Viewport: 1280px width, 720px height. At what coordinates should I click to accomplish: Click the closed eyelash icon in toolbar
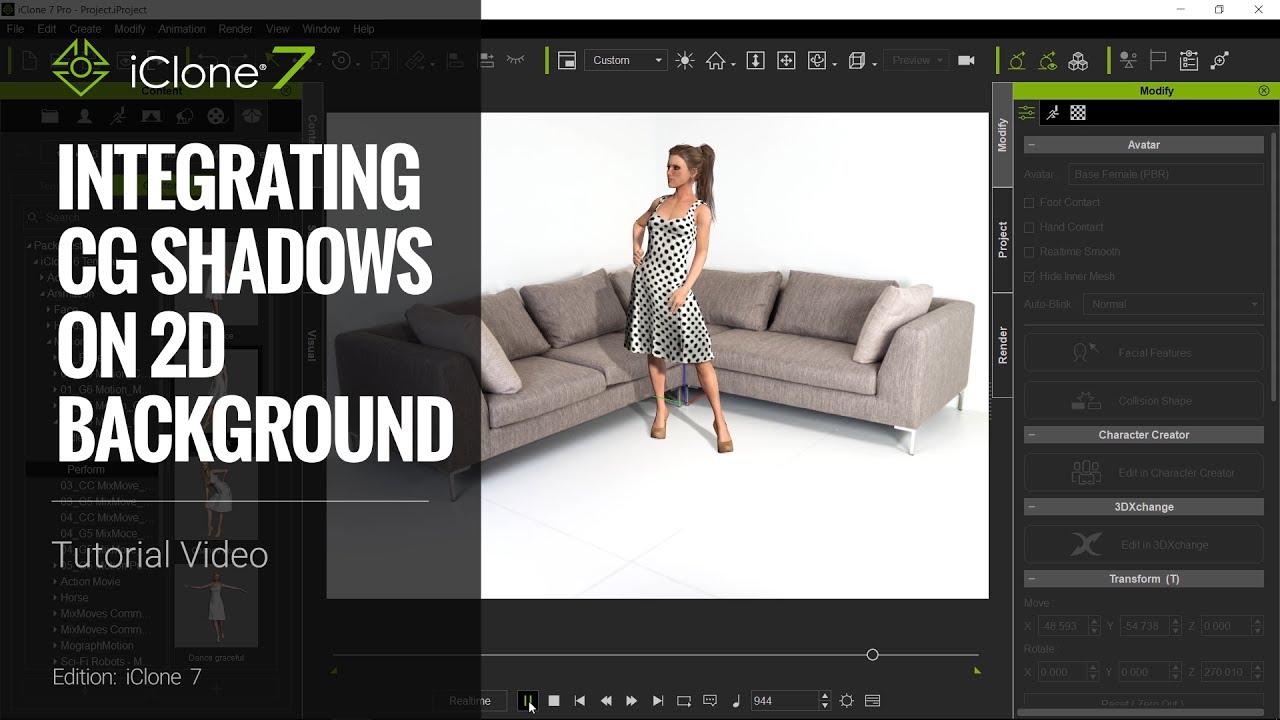516,61
